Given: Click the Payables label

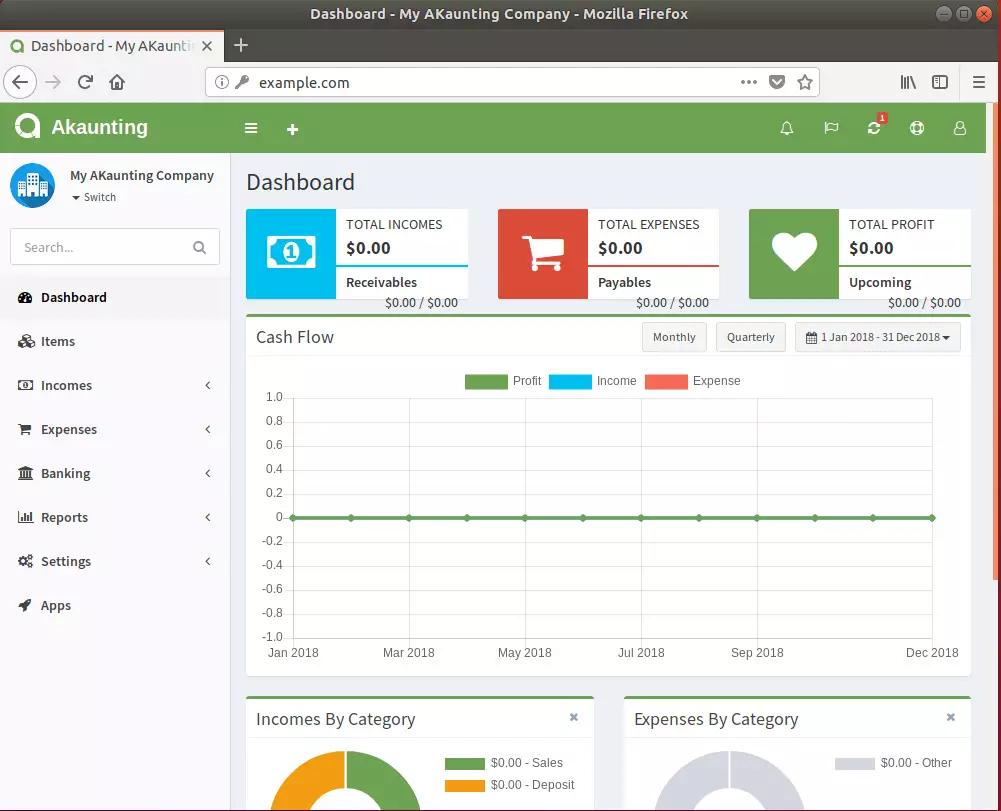Looking at the screenshot, I should pos(624,282).
